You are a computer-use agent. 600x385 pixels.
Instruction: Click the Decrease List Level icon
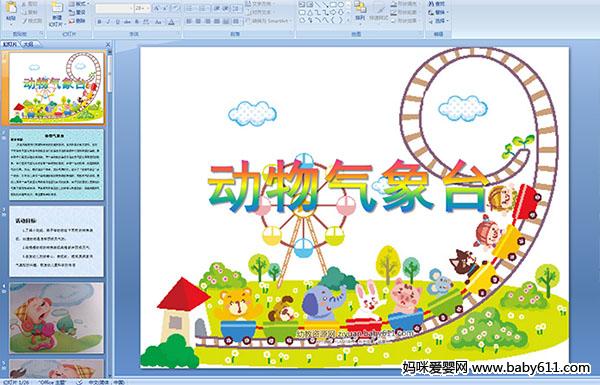click(217, 8)
